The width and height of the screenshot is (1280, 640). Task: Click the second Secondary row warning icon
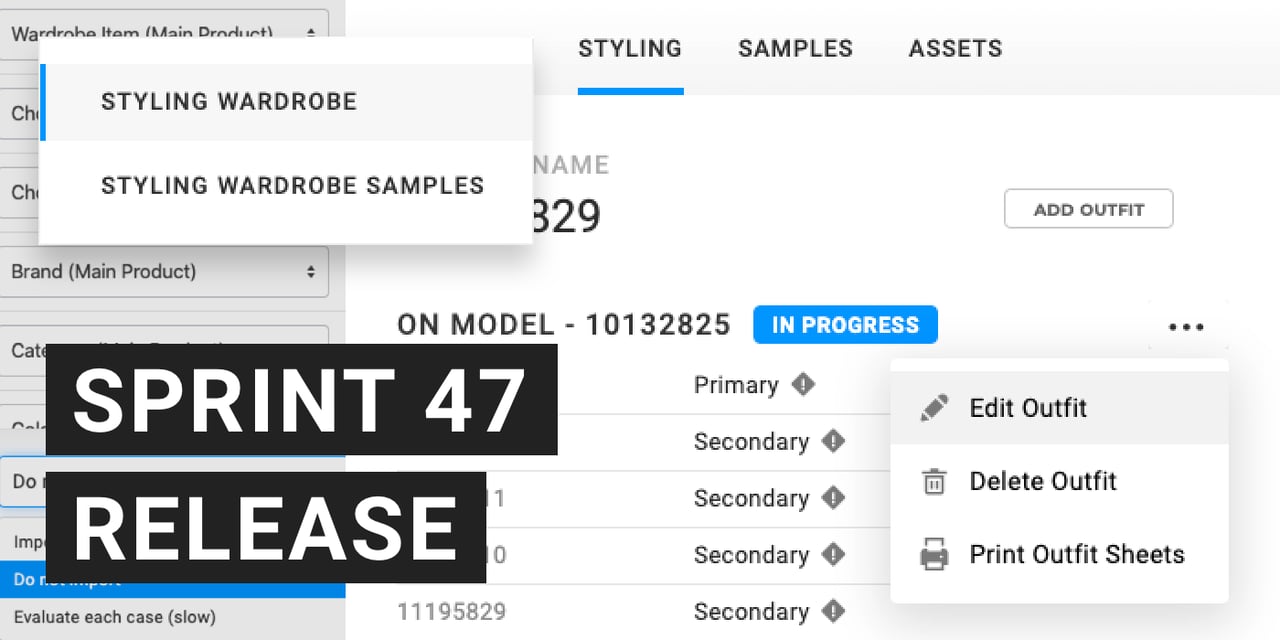click(x=833, y=498)
